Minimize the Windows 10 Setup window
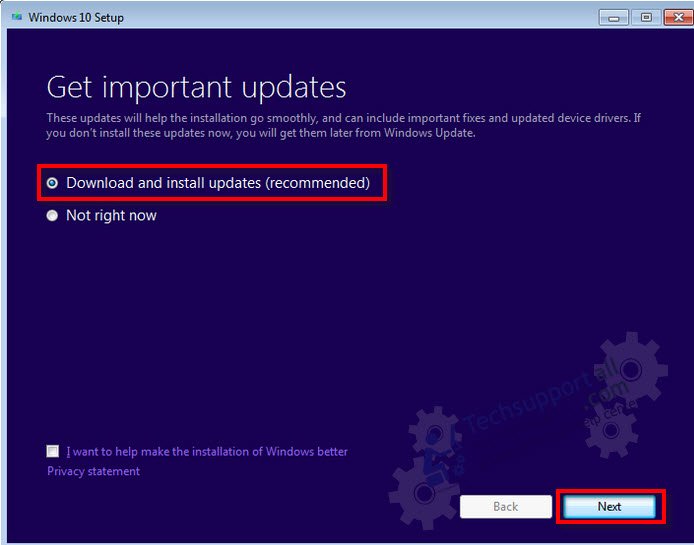 tap(613, 18)
